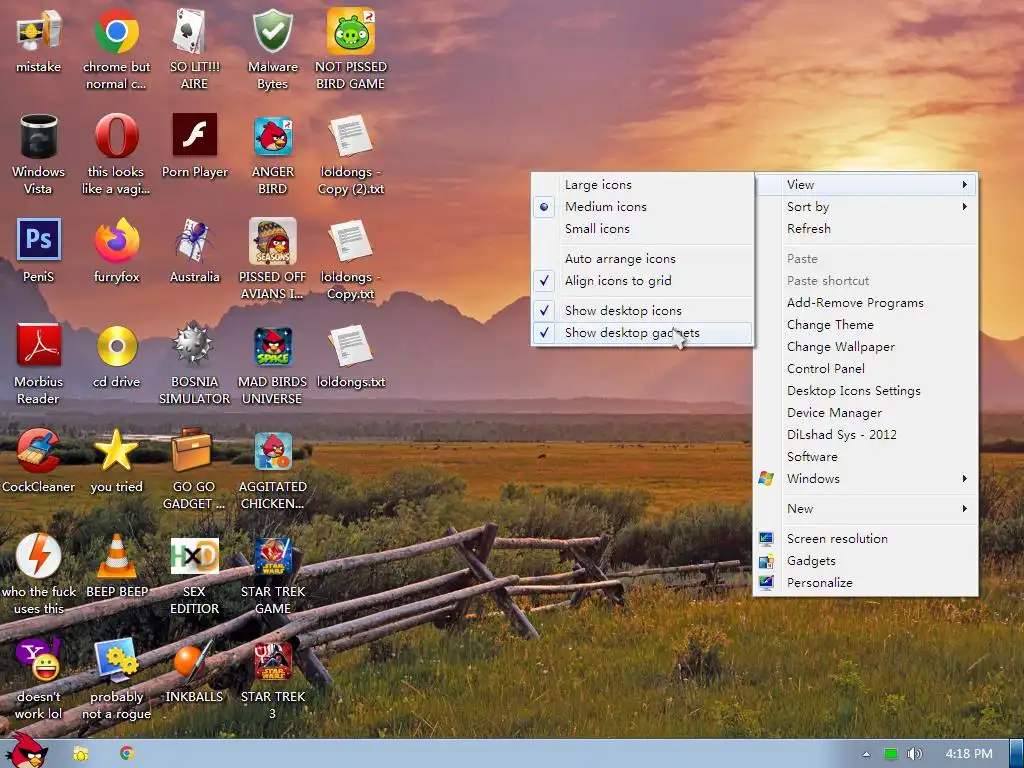
Task: Choose Small icons view option
Action: [x=643, y=229]
